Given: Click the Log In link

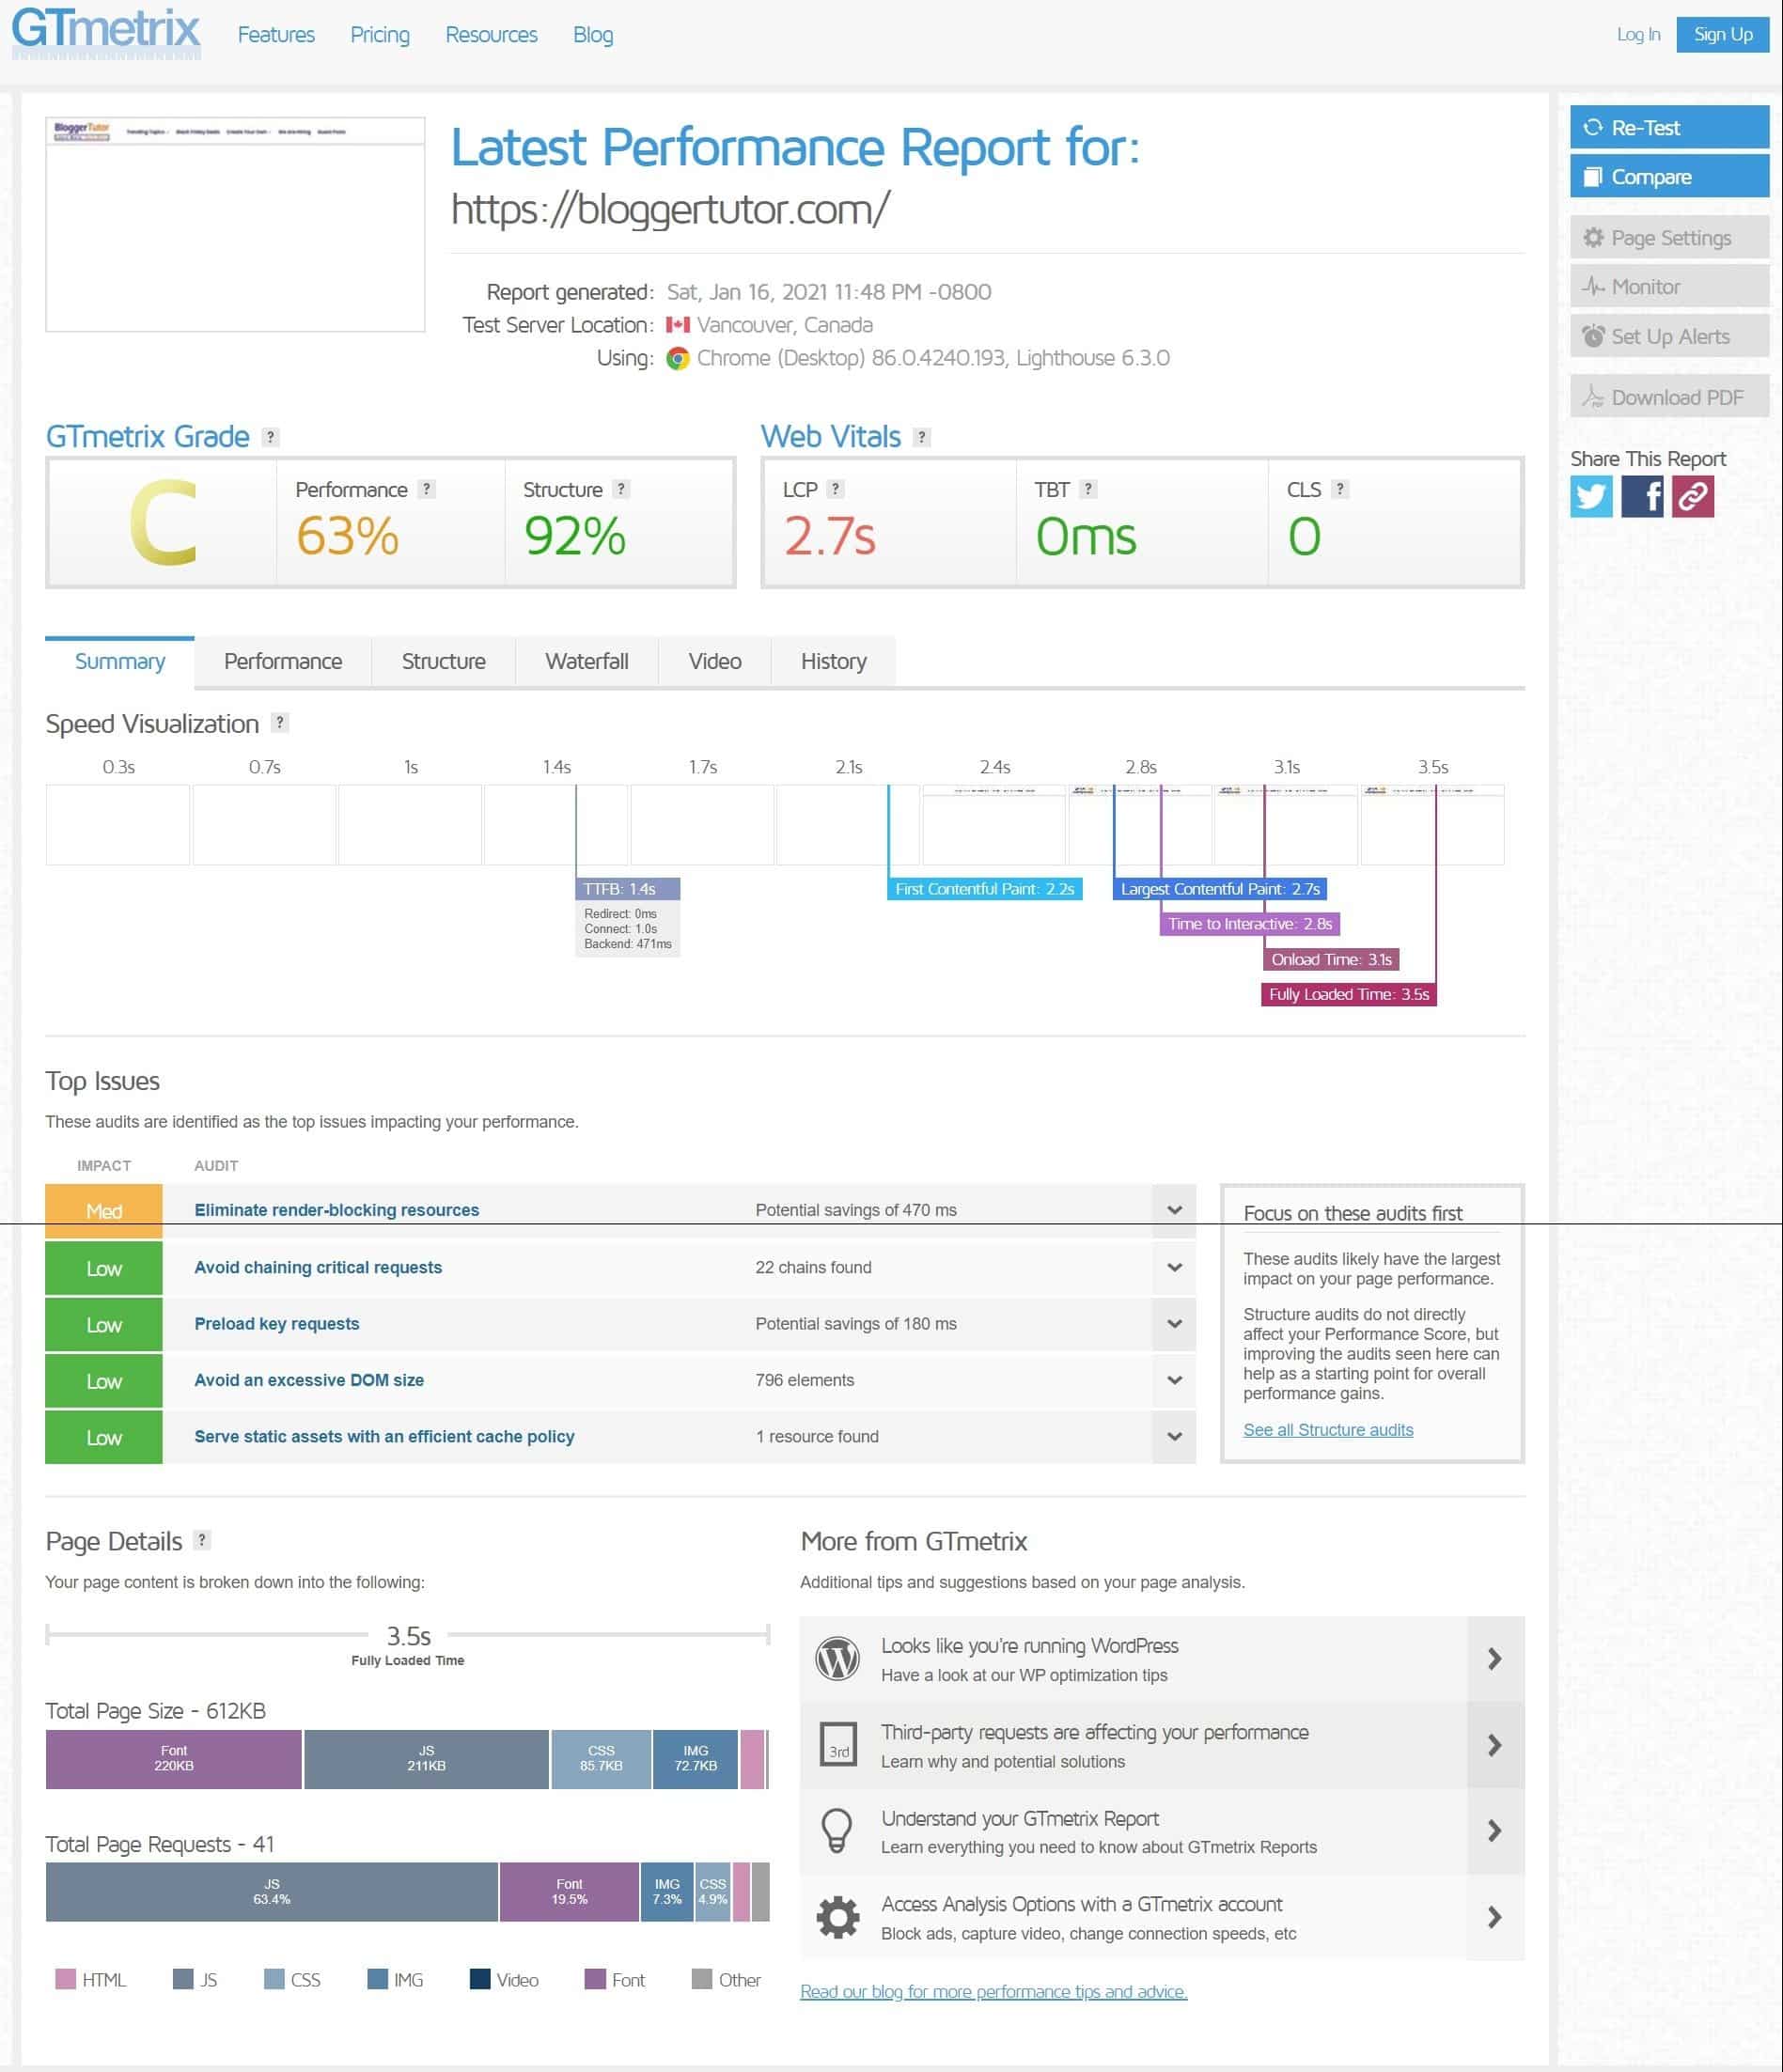Looking at the screenshot, I should (x=1638, y=34).
